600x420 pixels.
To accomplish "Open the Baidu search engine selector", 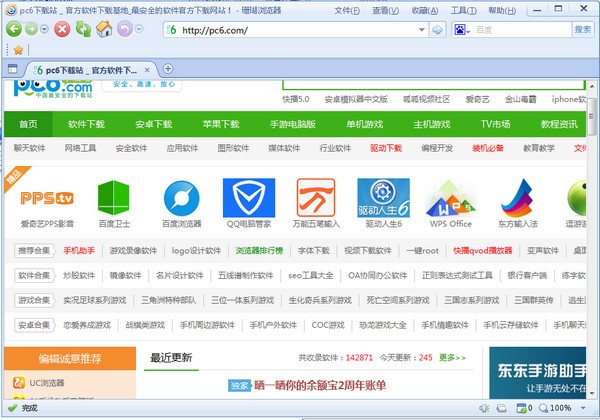I will [x=461, y=30].
